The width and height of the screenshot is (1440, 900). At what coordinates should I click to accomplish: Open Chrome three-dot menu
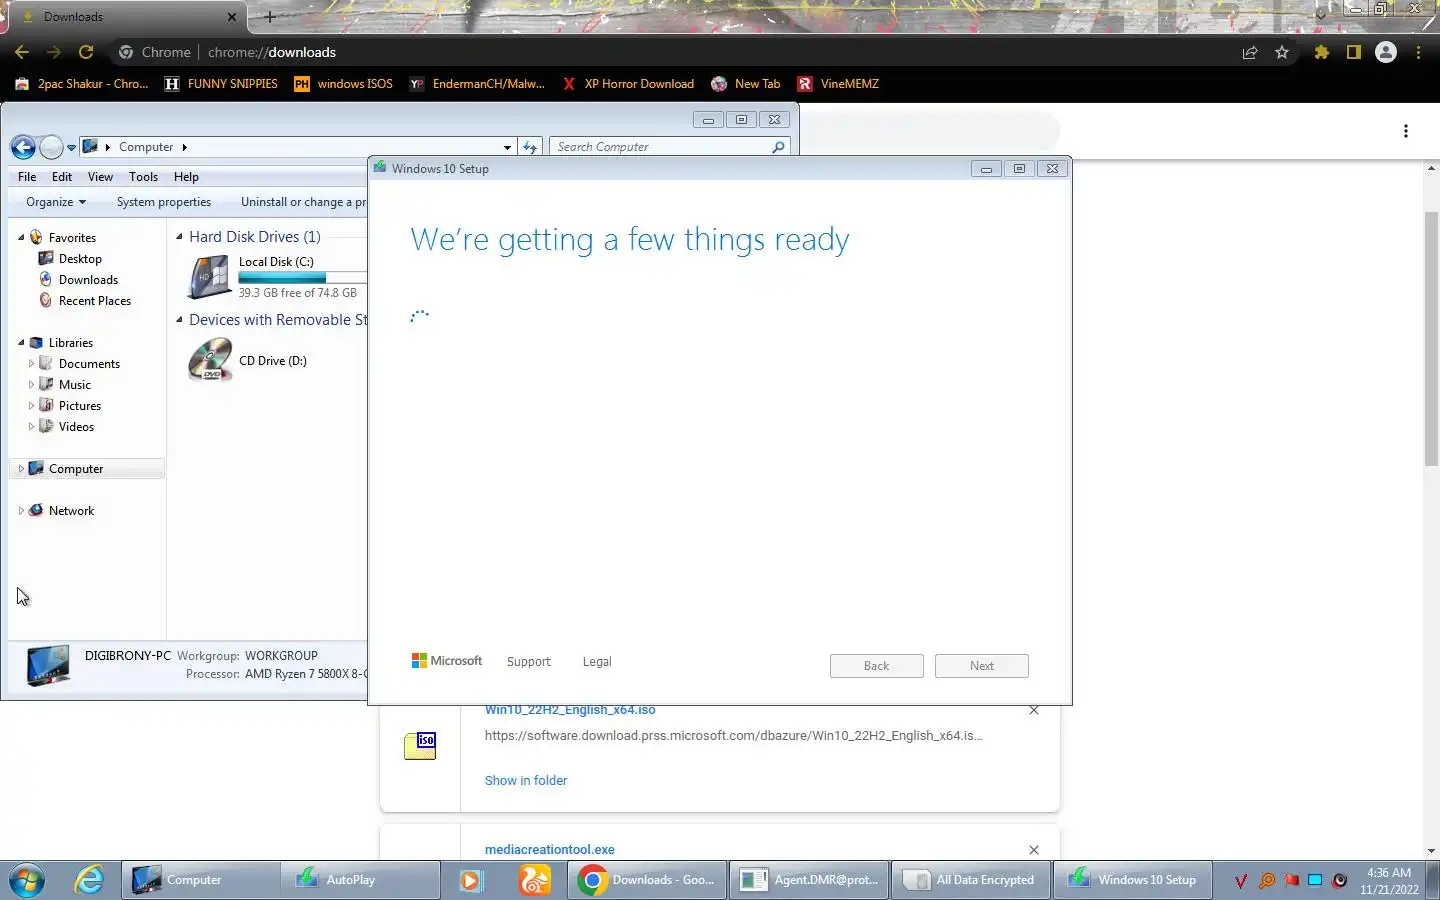[x=1418, y=52]
